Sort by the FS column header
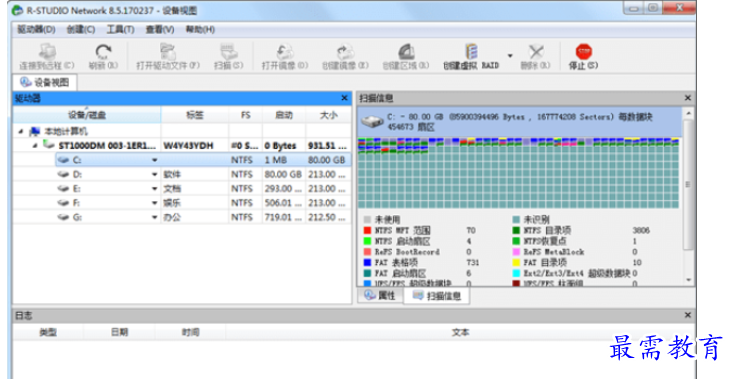 [x=246, y=115]
